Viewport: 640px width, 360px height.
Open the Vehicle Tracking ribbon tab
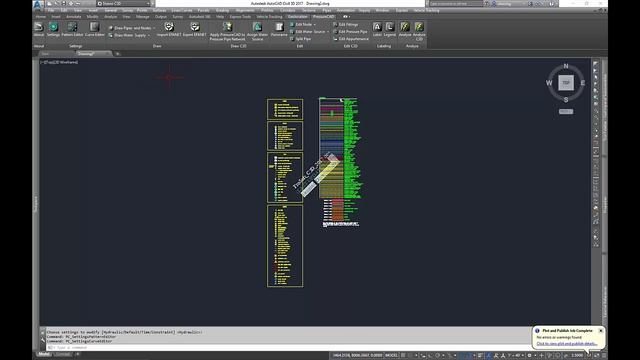(269, 17)
